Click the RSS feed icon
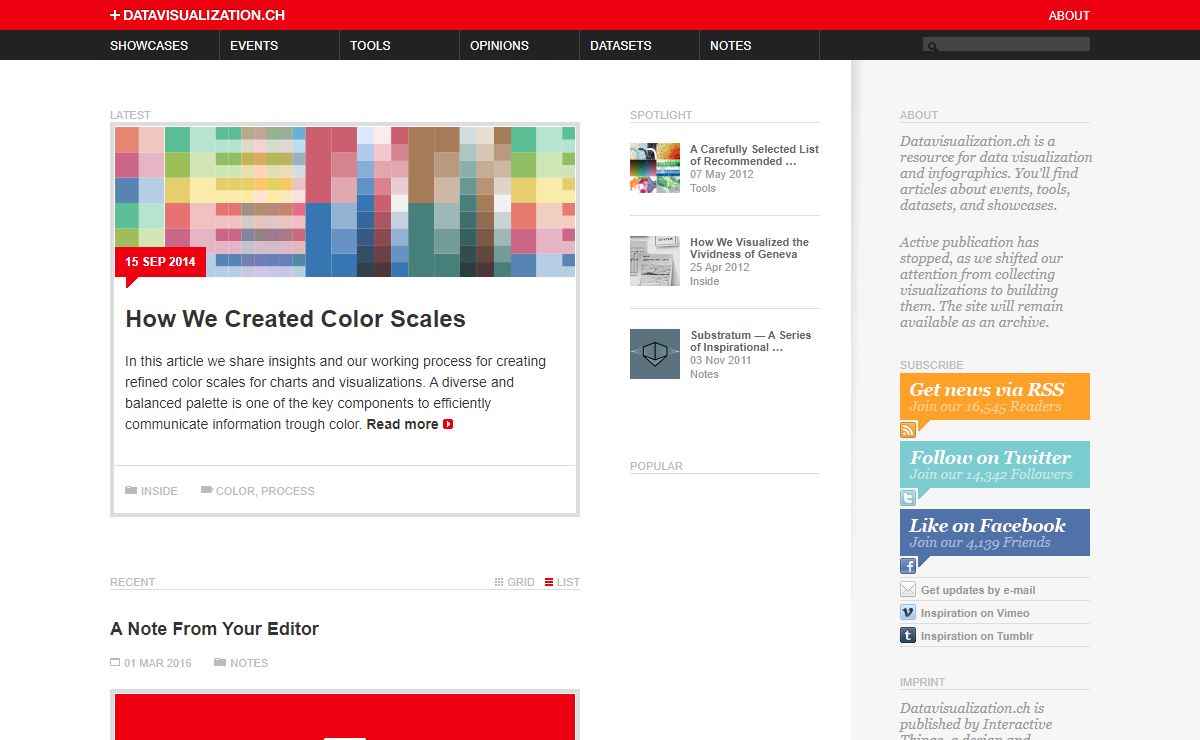Screen dimensions: 1200x740 pyautogui.click(x=908, y=430)
